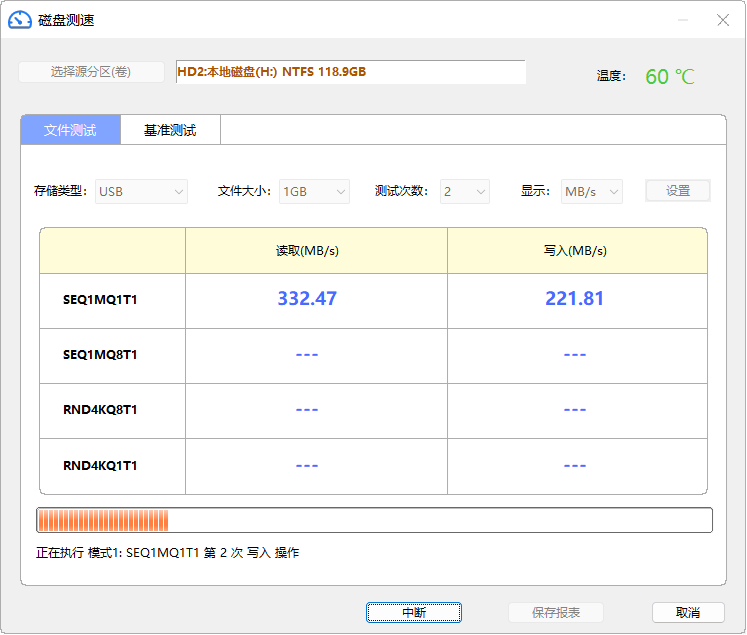Image resolution: width=747 pixels, height=635 pixels.
Task: Click the 选择源分区(卷) button
Action: coord(91,72)
